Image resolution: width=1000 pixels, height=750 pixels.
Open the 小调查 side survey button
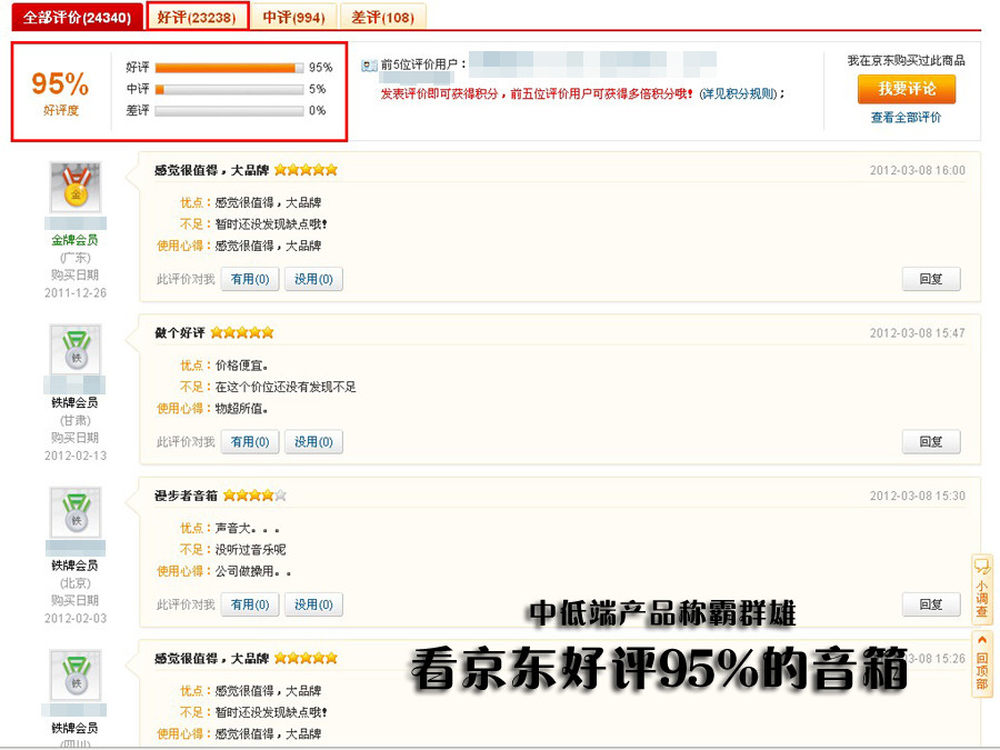(982, 588)
